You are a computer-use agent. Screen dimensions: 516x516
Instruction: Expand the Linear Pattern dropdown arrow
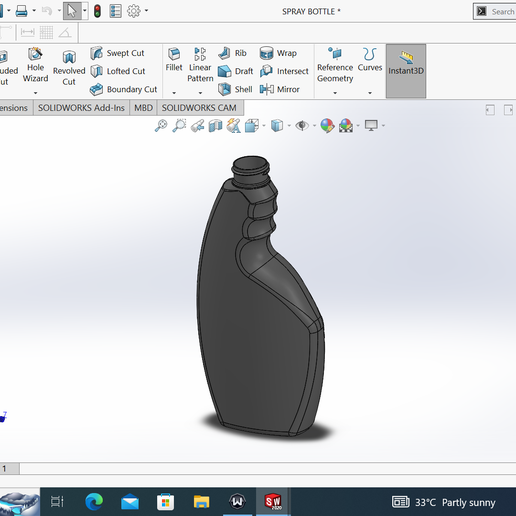tap(200, 93)
